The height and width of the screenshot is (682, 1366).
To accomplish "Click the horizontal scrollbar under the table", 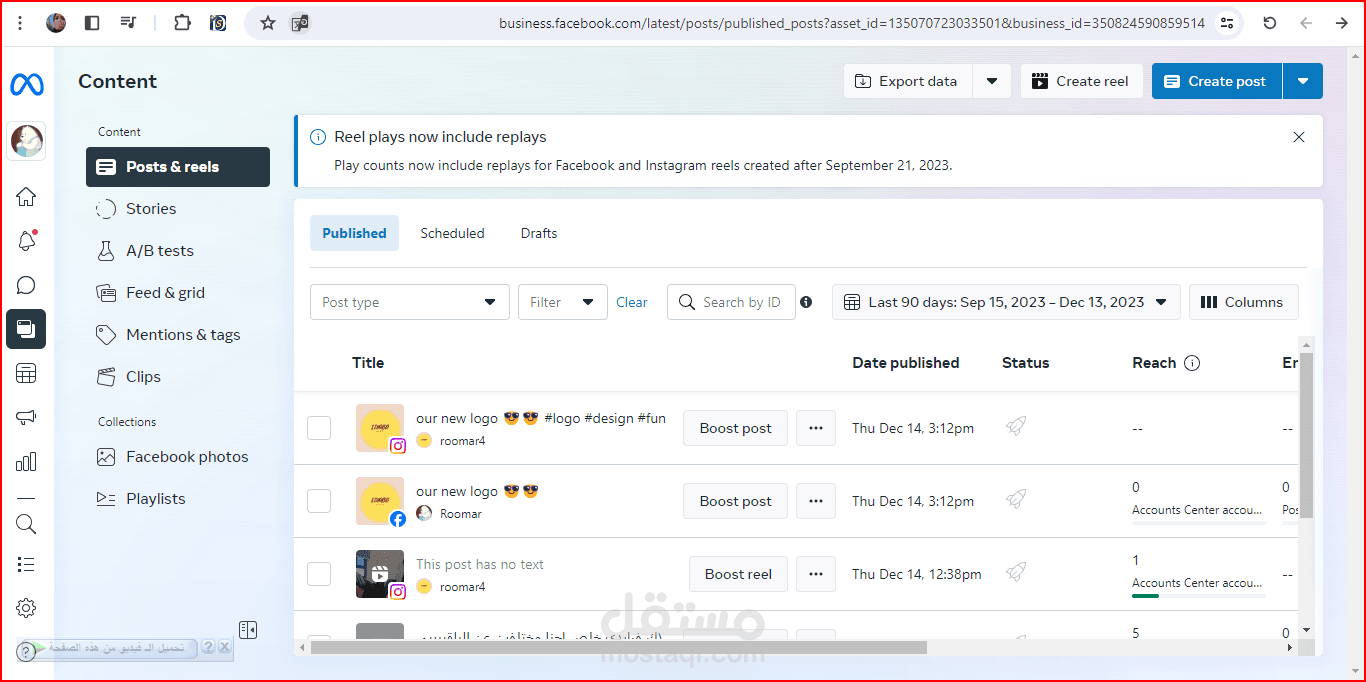I will coord(619,647).
